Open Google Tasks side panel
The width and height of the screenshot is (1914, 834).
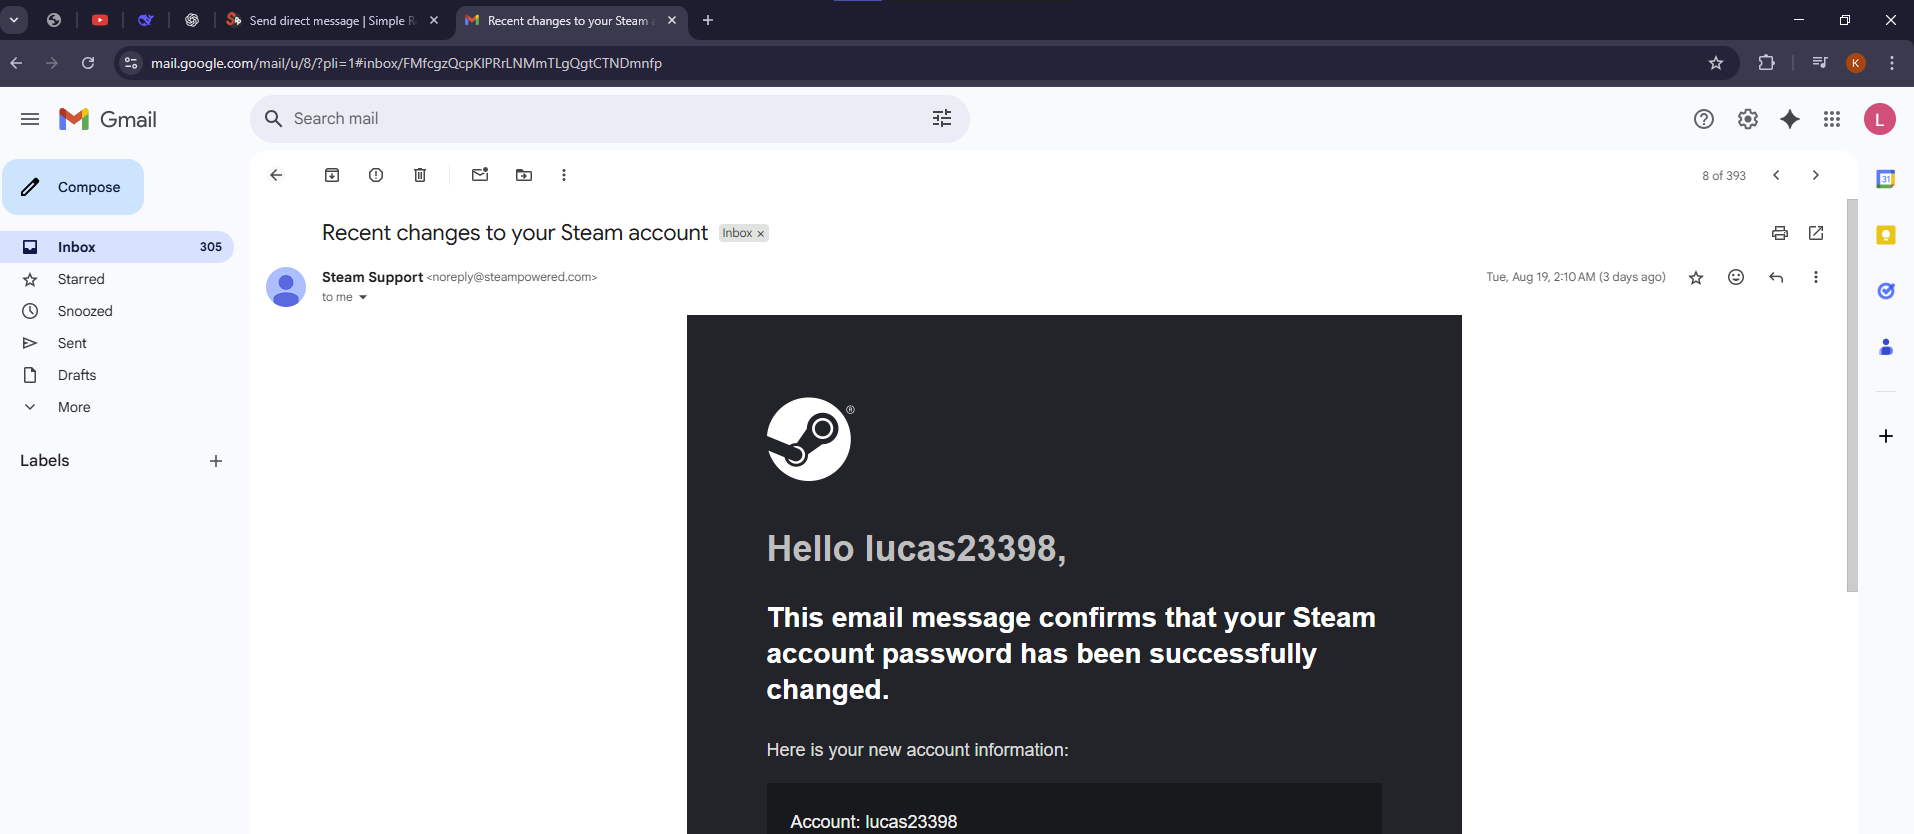click(x=1886, y=291)
